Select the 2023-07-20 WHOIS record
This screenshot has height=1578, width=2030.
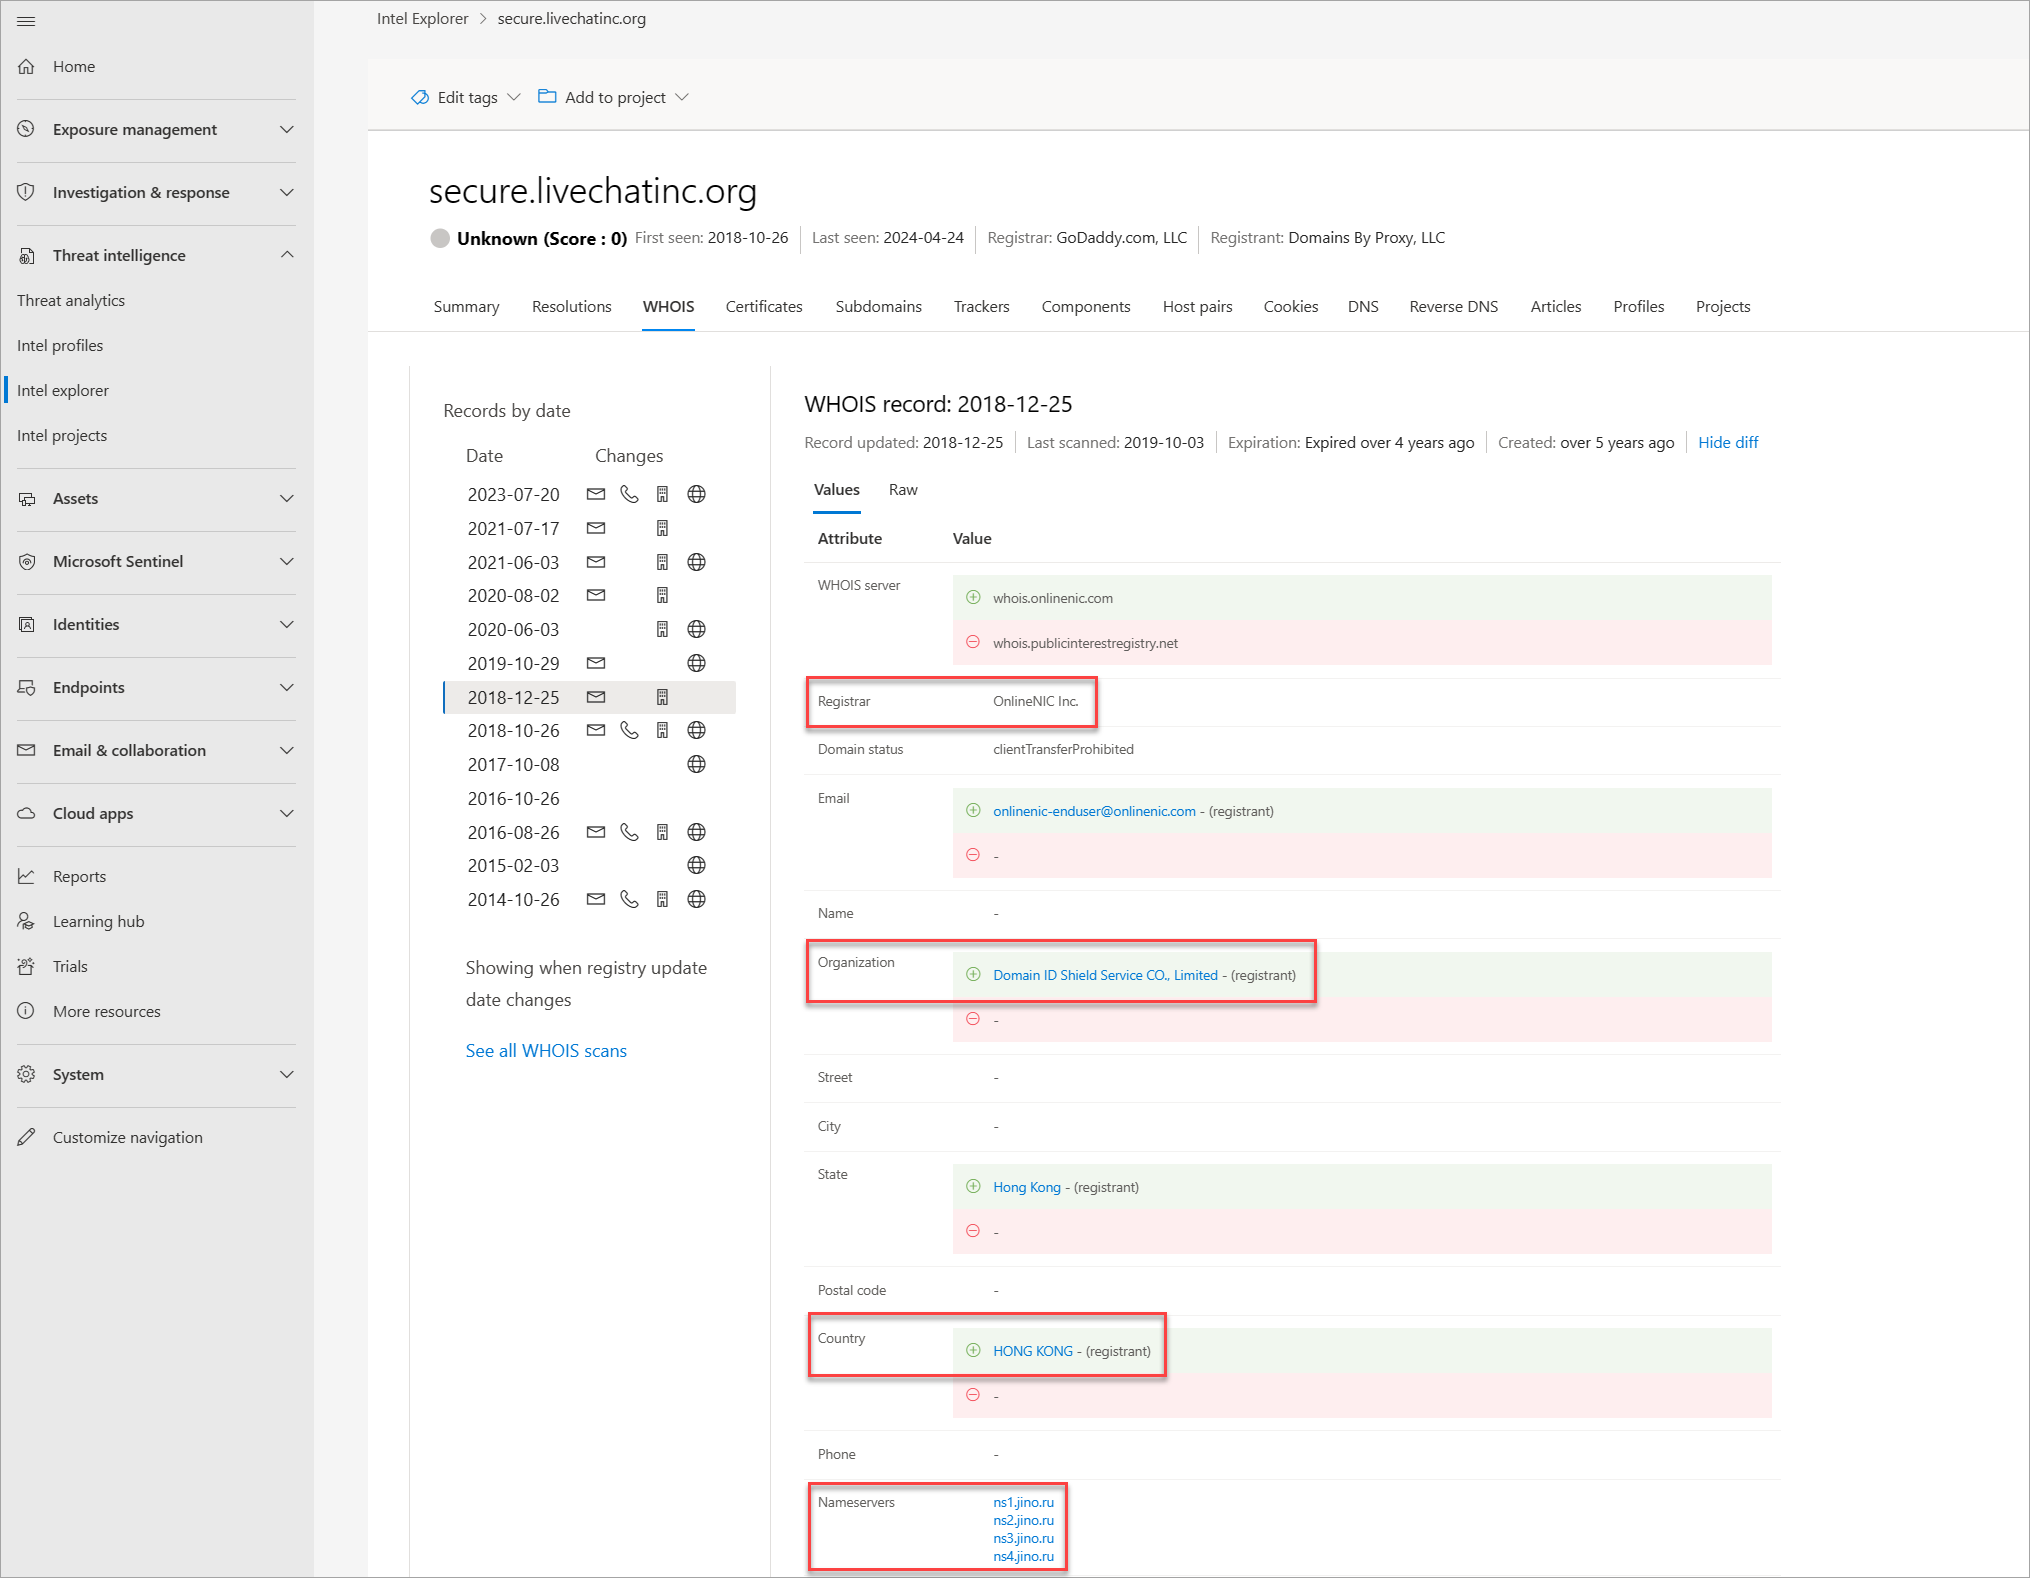pos(513,494)
